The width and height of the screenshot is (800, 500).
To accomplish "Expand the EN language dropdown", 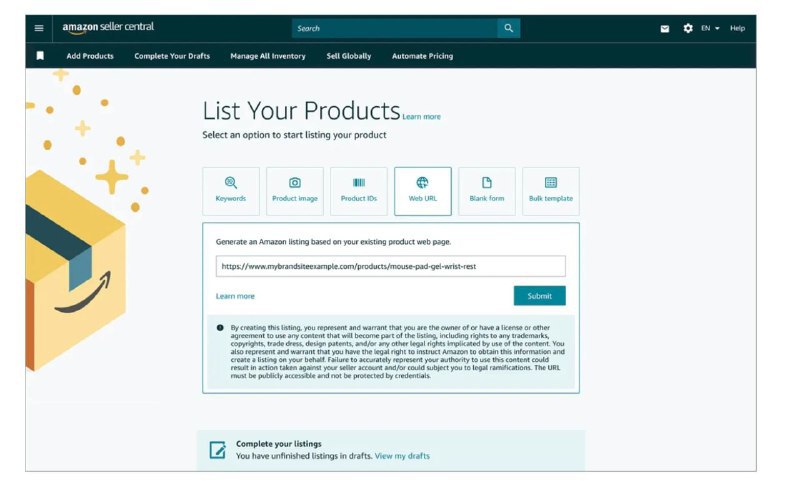I will pos(710,28).
